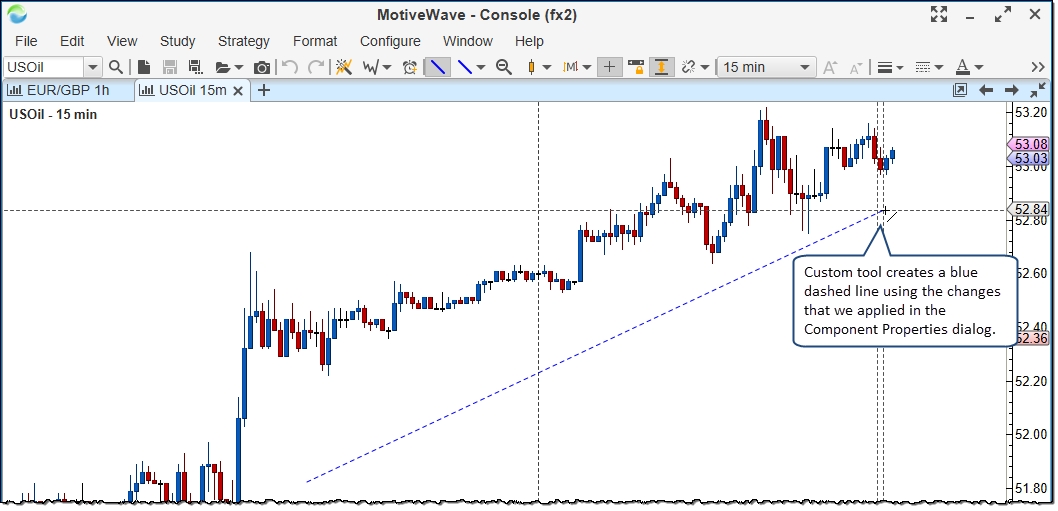Open the Help menu
The width and height of the screenshot is (1058, 511).
click(x=529, y=41)
